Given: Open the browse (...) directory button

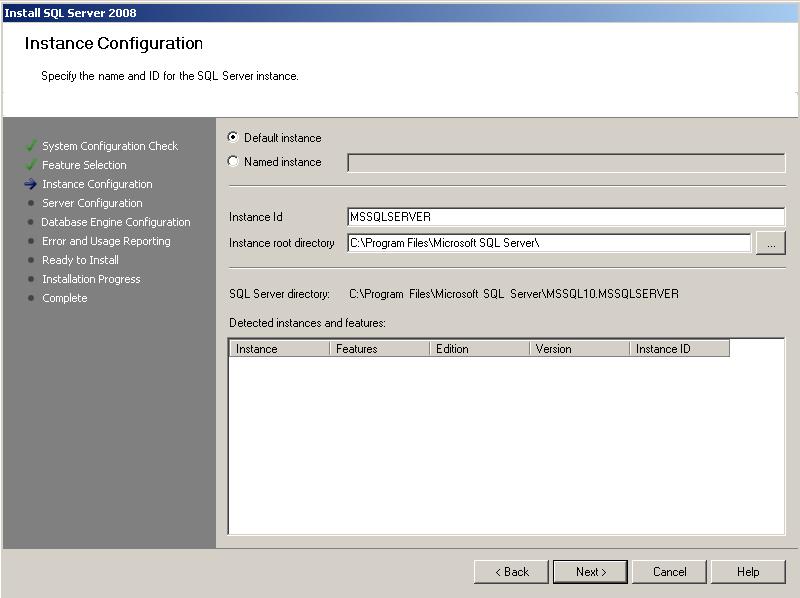Looking at the screenshot, I should coord(770,243).
